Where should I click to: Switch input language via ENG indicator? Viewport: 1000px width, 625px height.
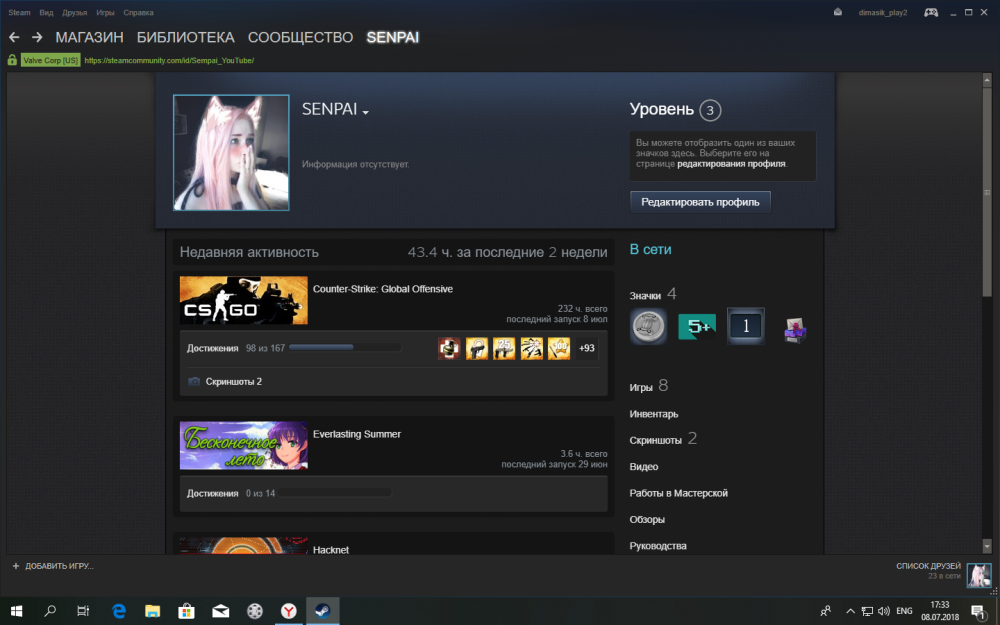904,611
